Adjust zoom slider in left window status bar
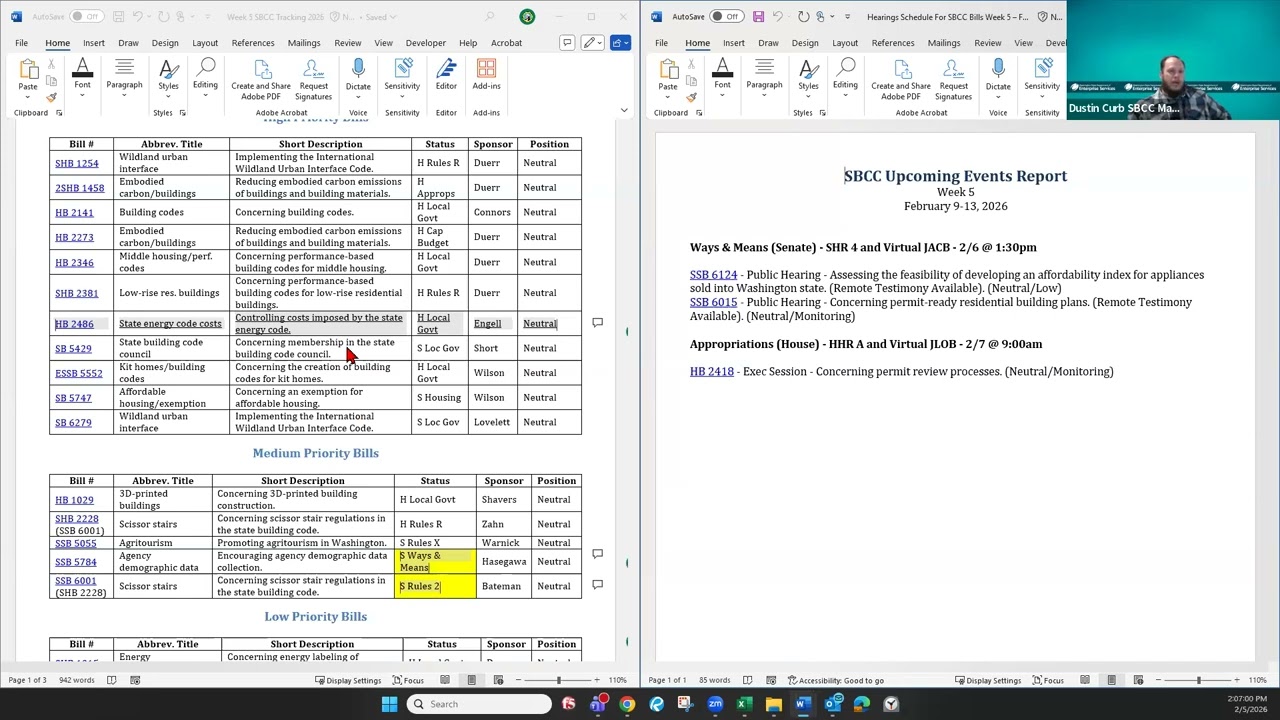The width and height of the screenshot is (1280, 720). pos(559,680)
